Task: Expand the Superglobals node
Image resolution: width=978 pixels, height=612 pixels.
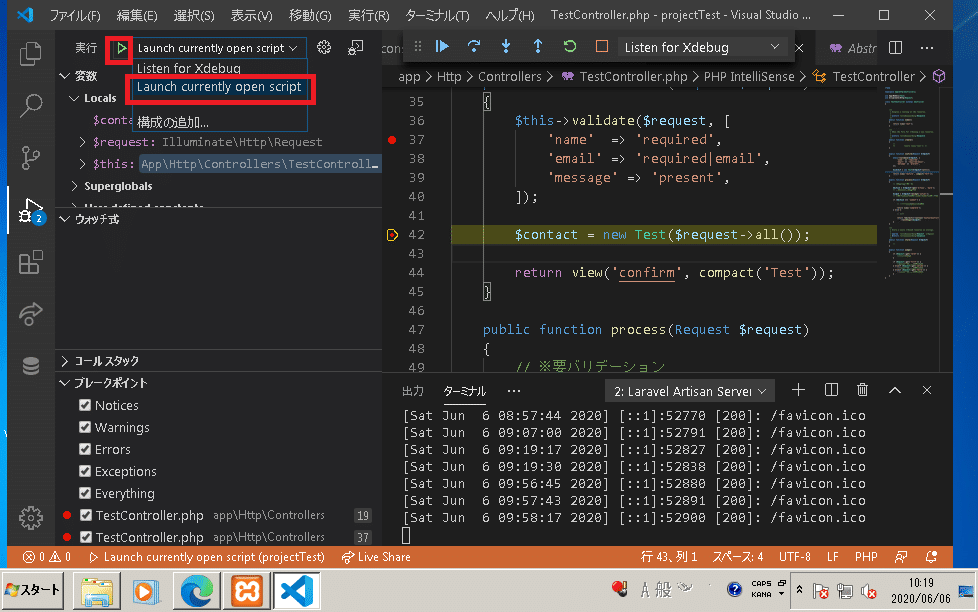Action: pyautogui.click(x=74, y=186)
